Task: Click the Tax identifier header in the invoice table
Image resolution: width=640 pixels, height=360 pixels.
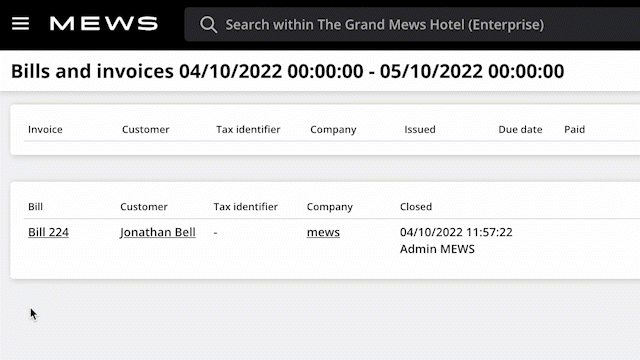Action: point(248,129)
